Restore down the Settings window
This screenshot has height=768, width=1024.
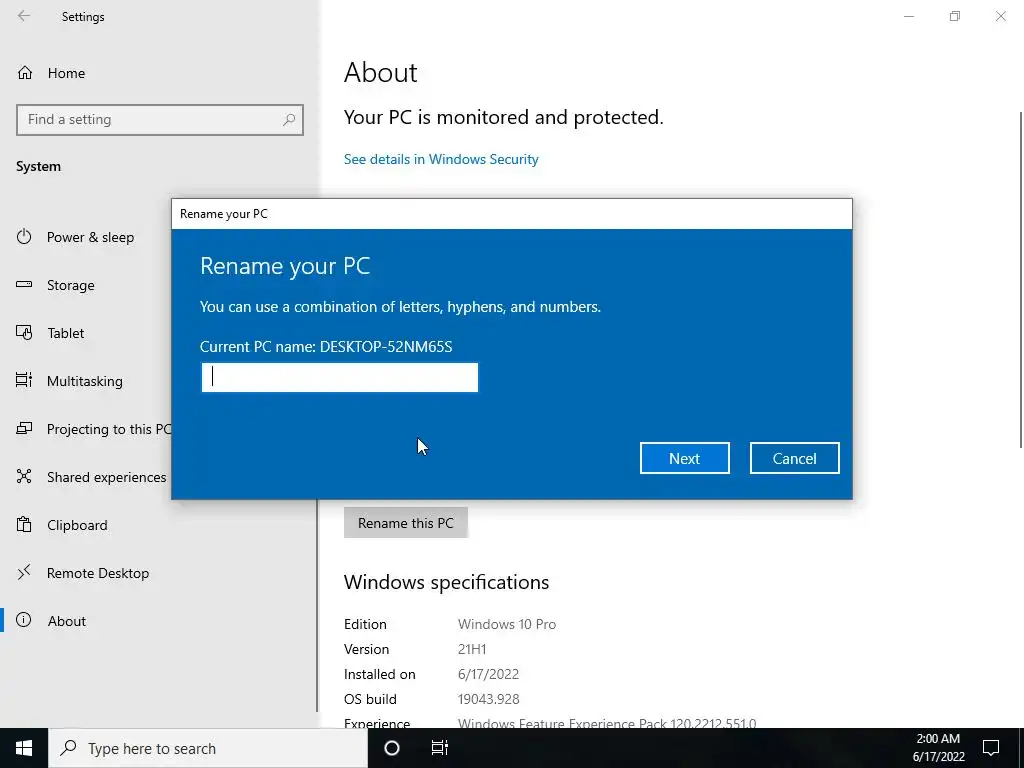click(x=955, y=16)
